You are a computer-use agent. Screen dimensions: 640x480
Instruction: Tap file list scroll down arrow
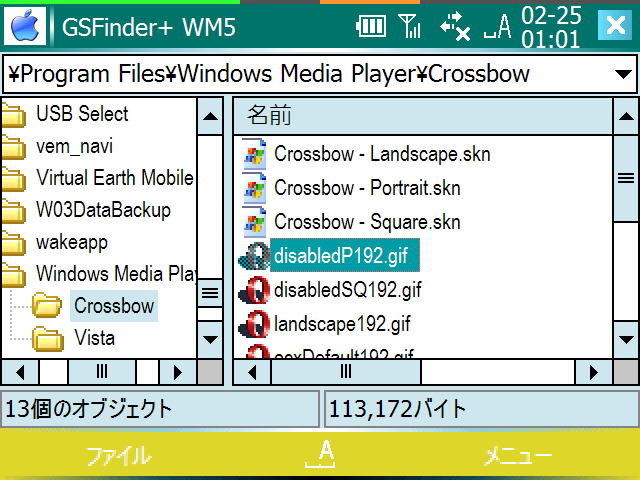point(626,340)
